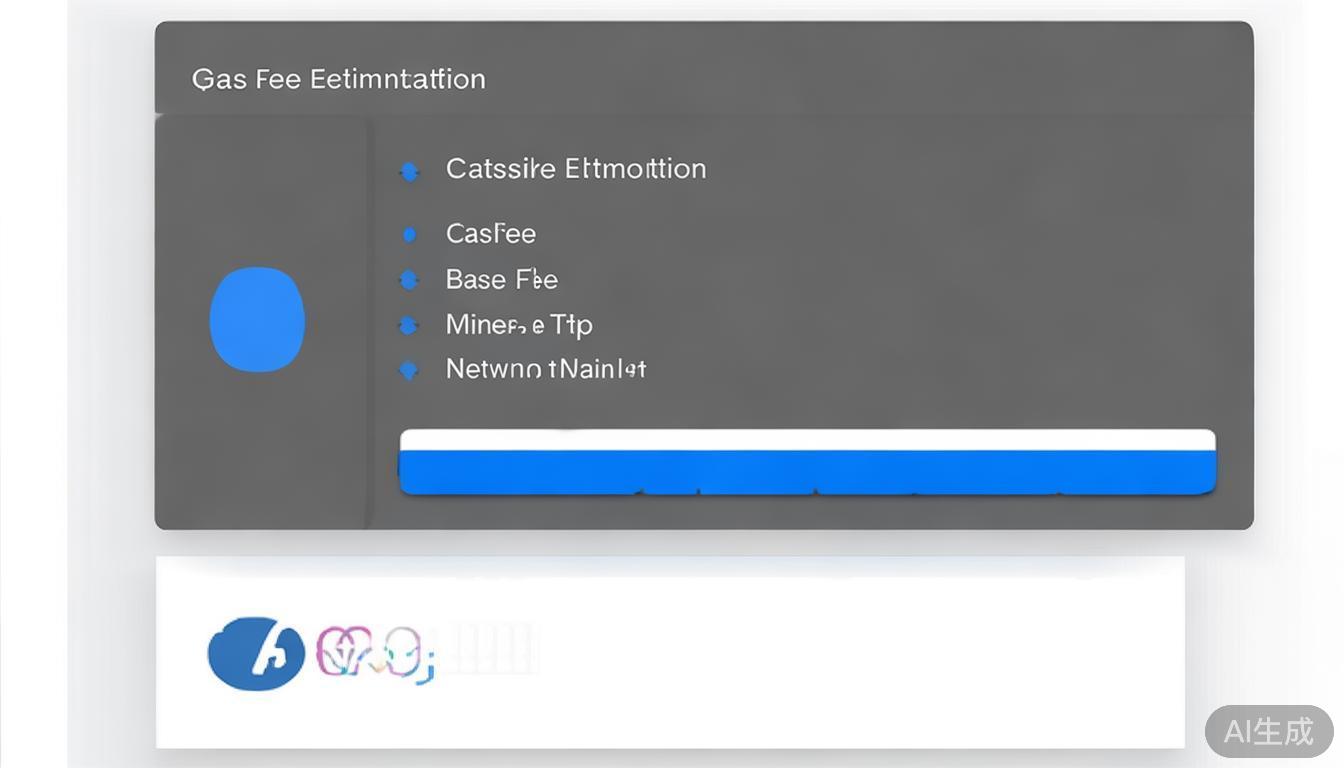1344x768 pixels.
Task: Select the dot beside the Miner Tip row
Action: [408, 325]
